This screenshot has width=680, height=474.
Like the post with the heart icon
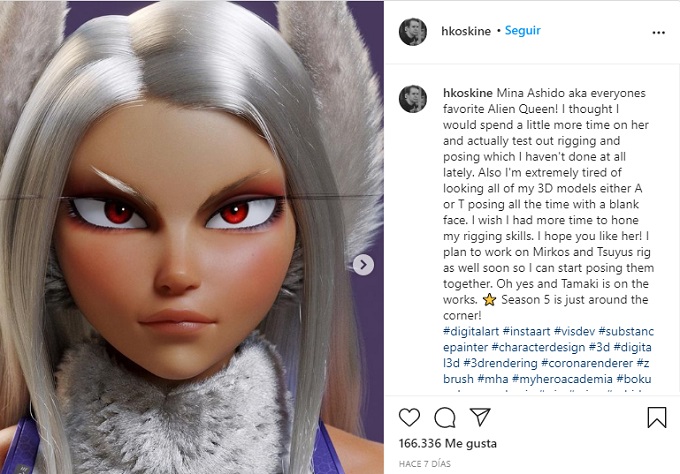pyautogui.click(x=409, y=417)
